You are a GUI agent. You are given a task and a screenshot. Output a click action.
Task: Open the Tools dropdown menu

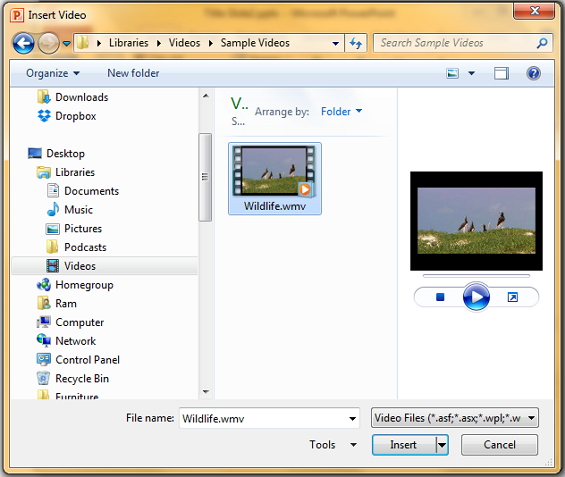333,445
